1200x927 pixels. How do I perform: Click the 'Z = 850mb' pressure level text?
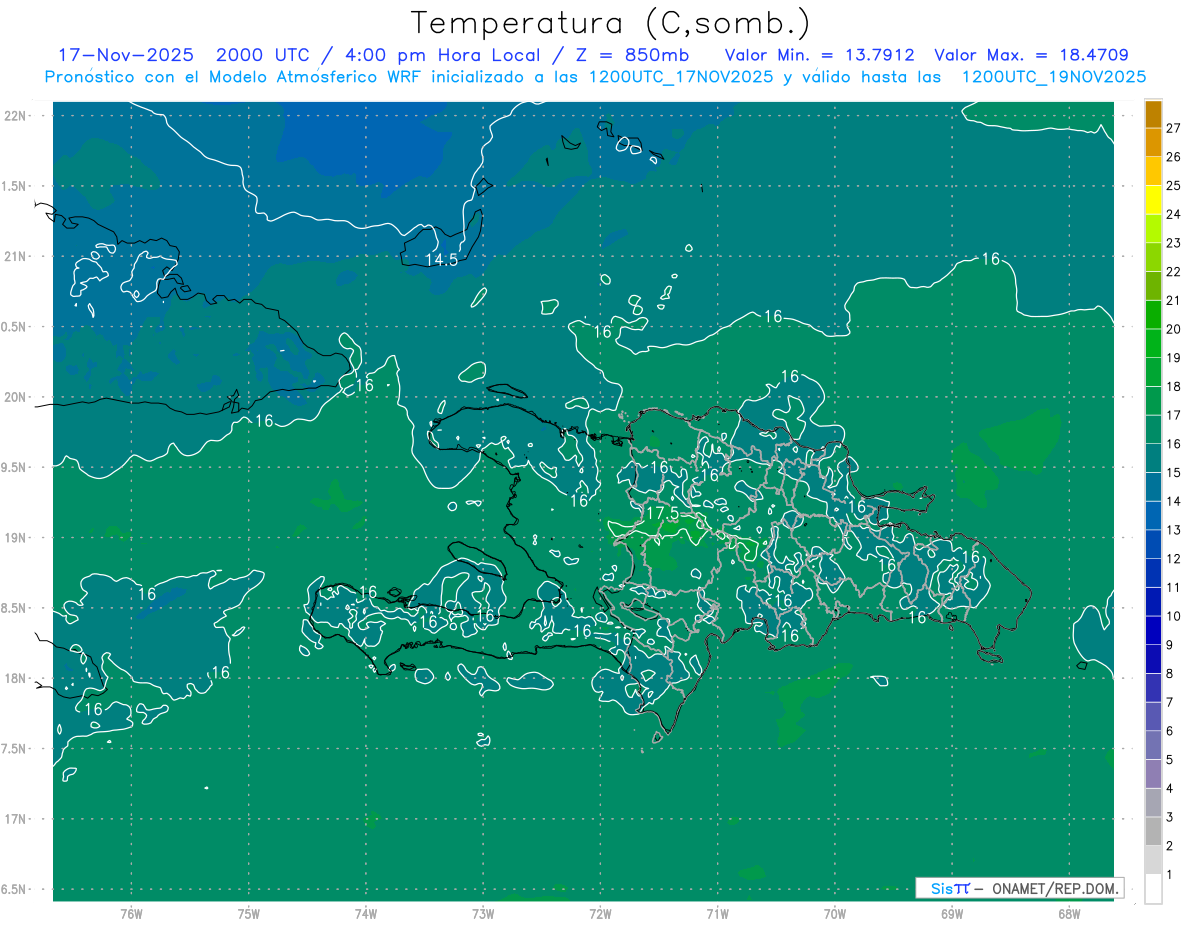tap(641, 55)
